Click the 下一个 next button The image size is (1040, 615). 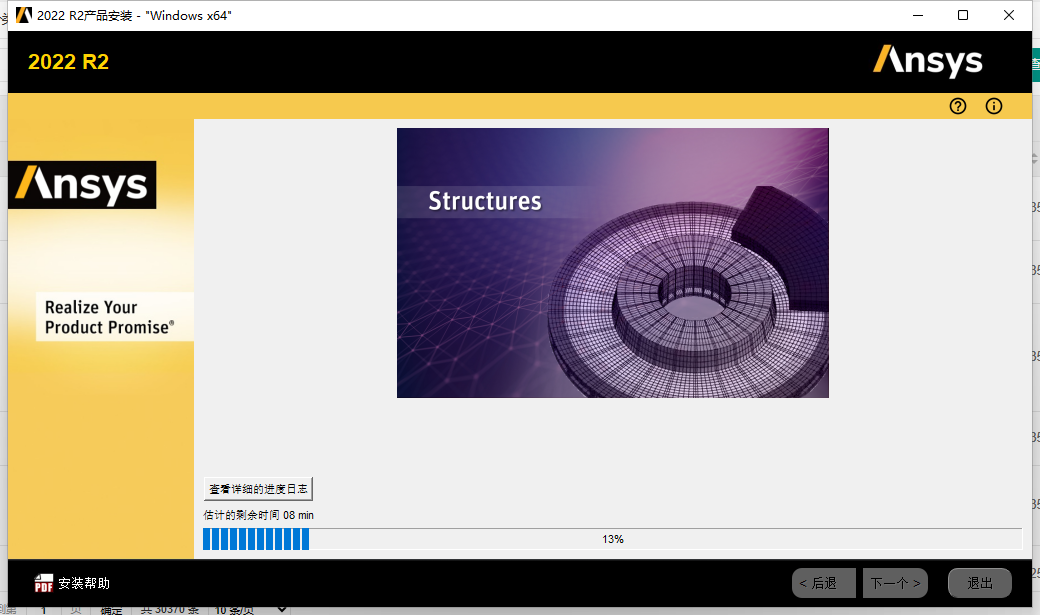pyautogui.click(x=895, y=582)
